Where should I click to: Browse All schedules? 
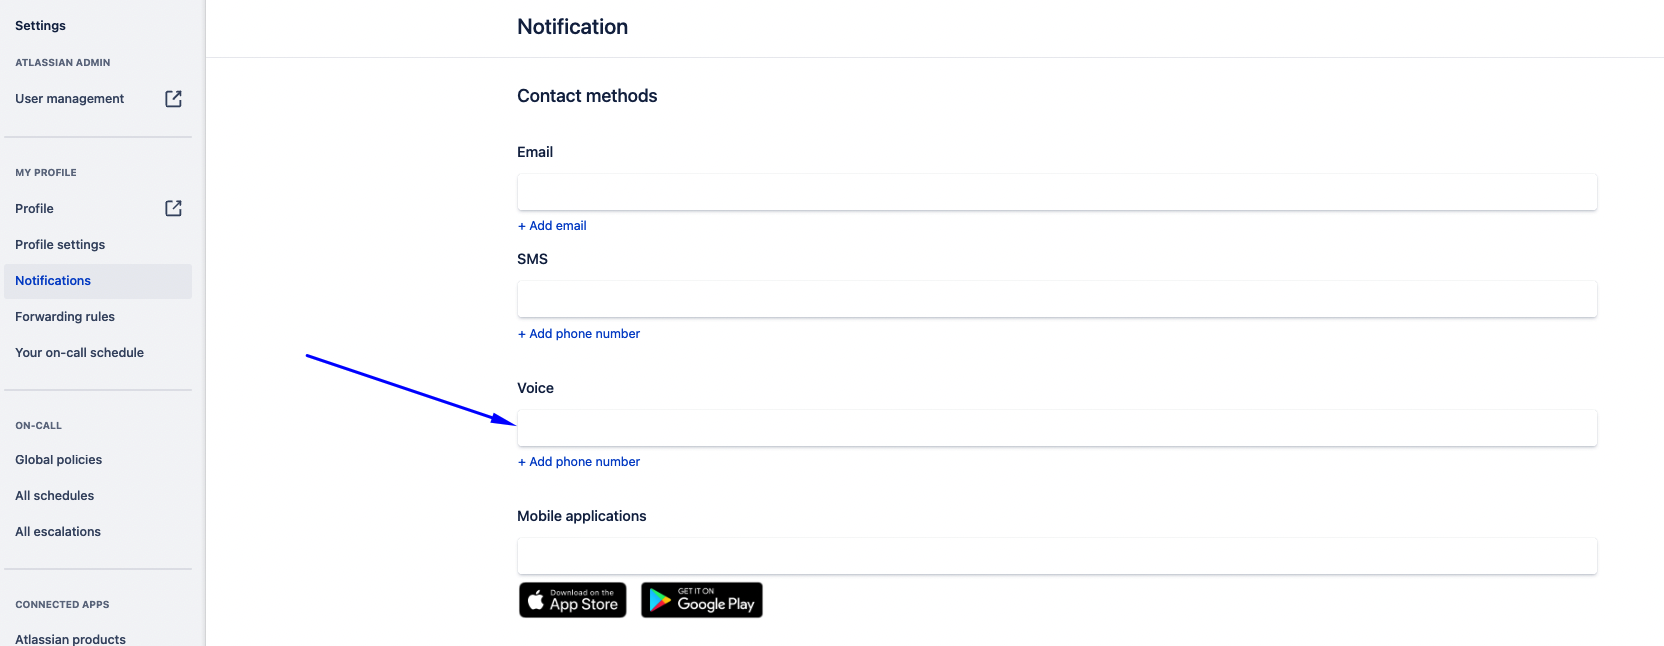[54, 495]
